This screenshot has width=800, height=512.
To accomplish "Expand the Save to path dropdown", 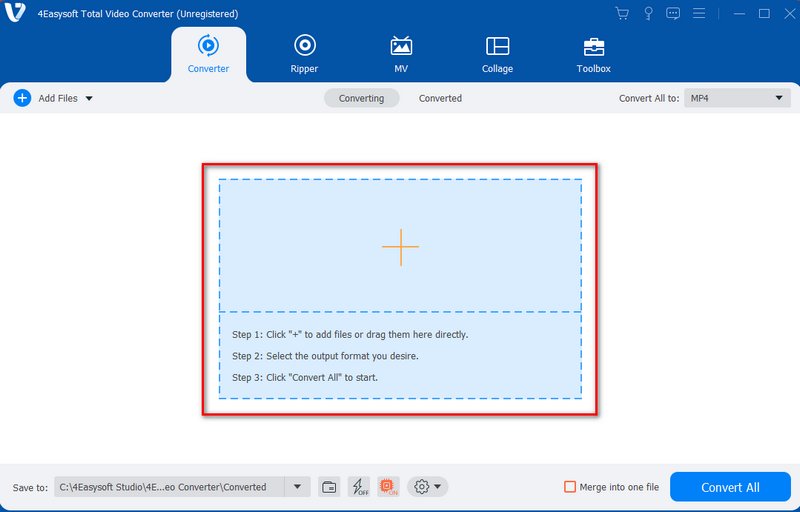I will pyautogui.click(x=297, y=487).
